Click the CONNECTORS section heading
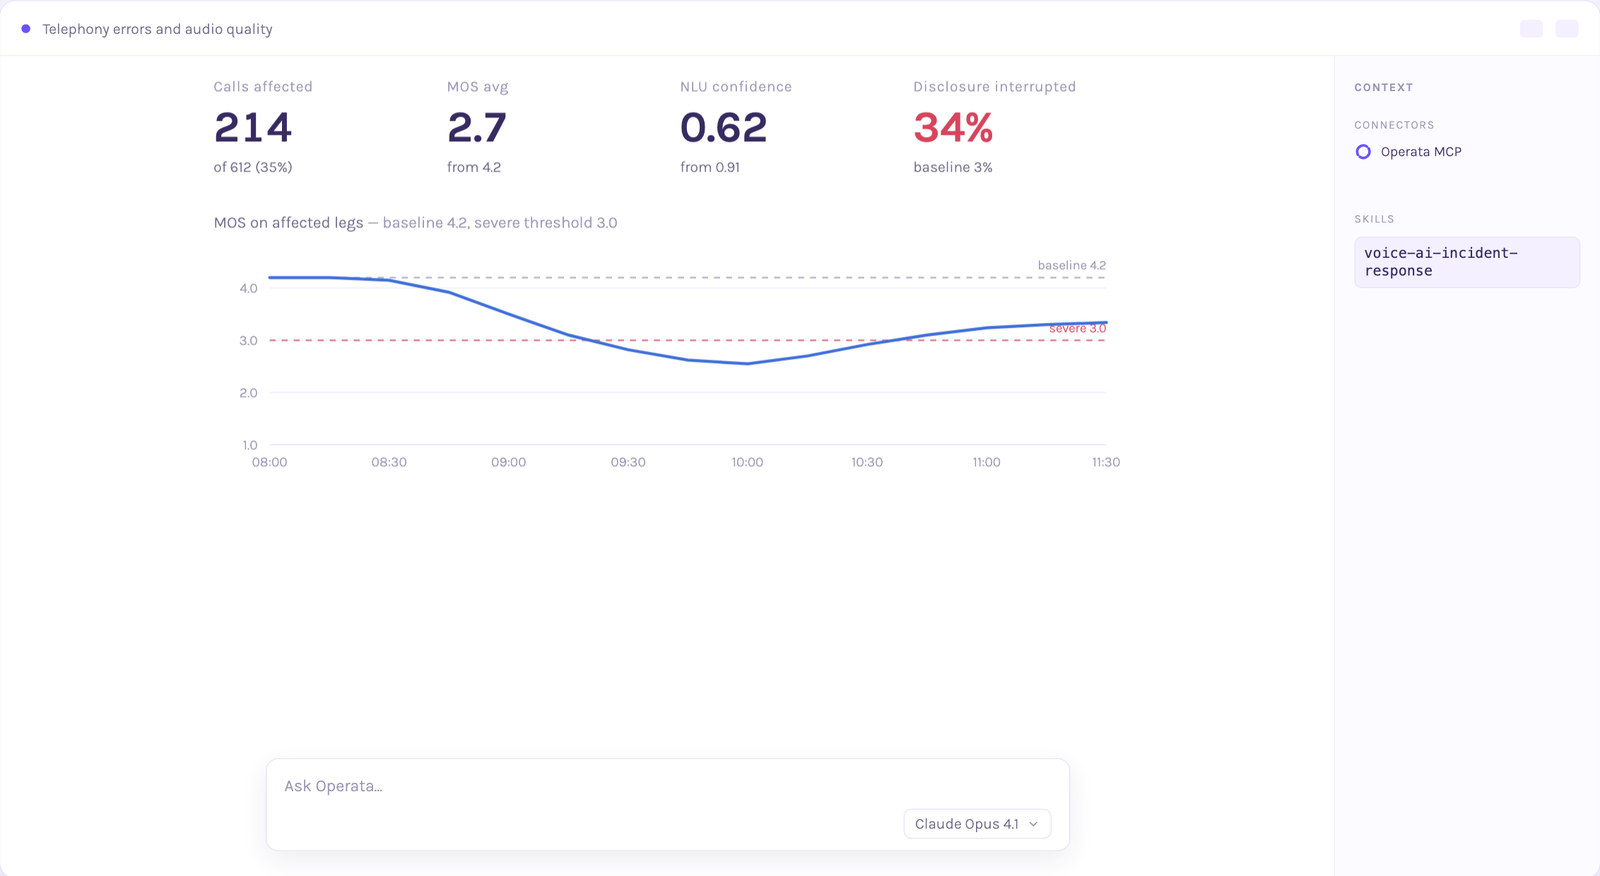The width and height of the screenshot is (1600, 876). tap(1394, 125)
